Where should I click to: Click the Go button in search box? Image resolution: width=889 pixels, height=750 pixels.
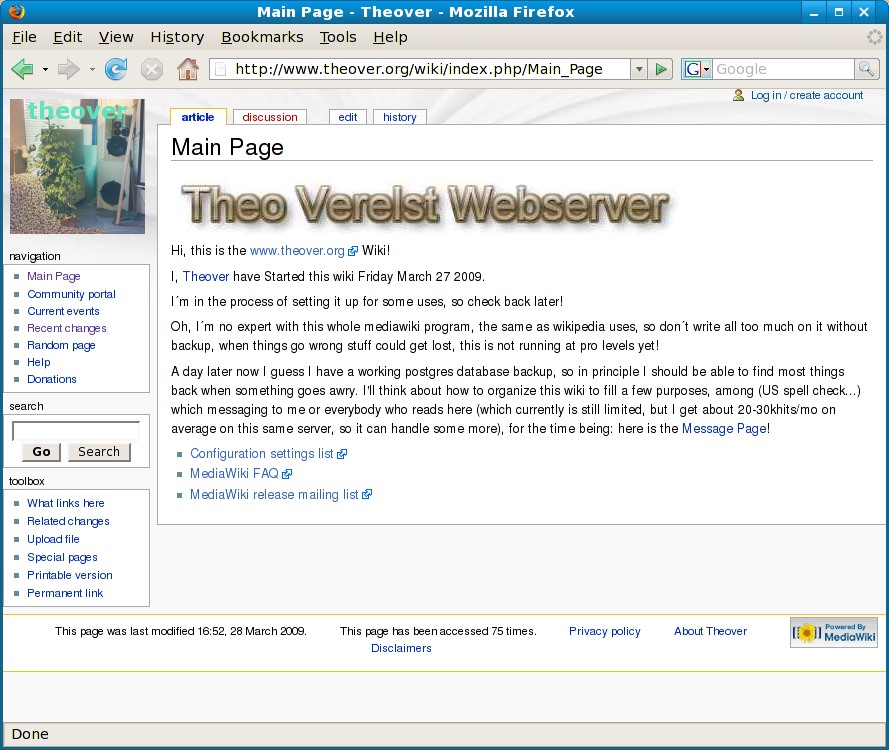pos(41,452)
